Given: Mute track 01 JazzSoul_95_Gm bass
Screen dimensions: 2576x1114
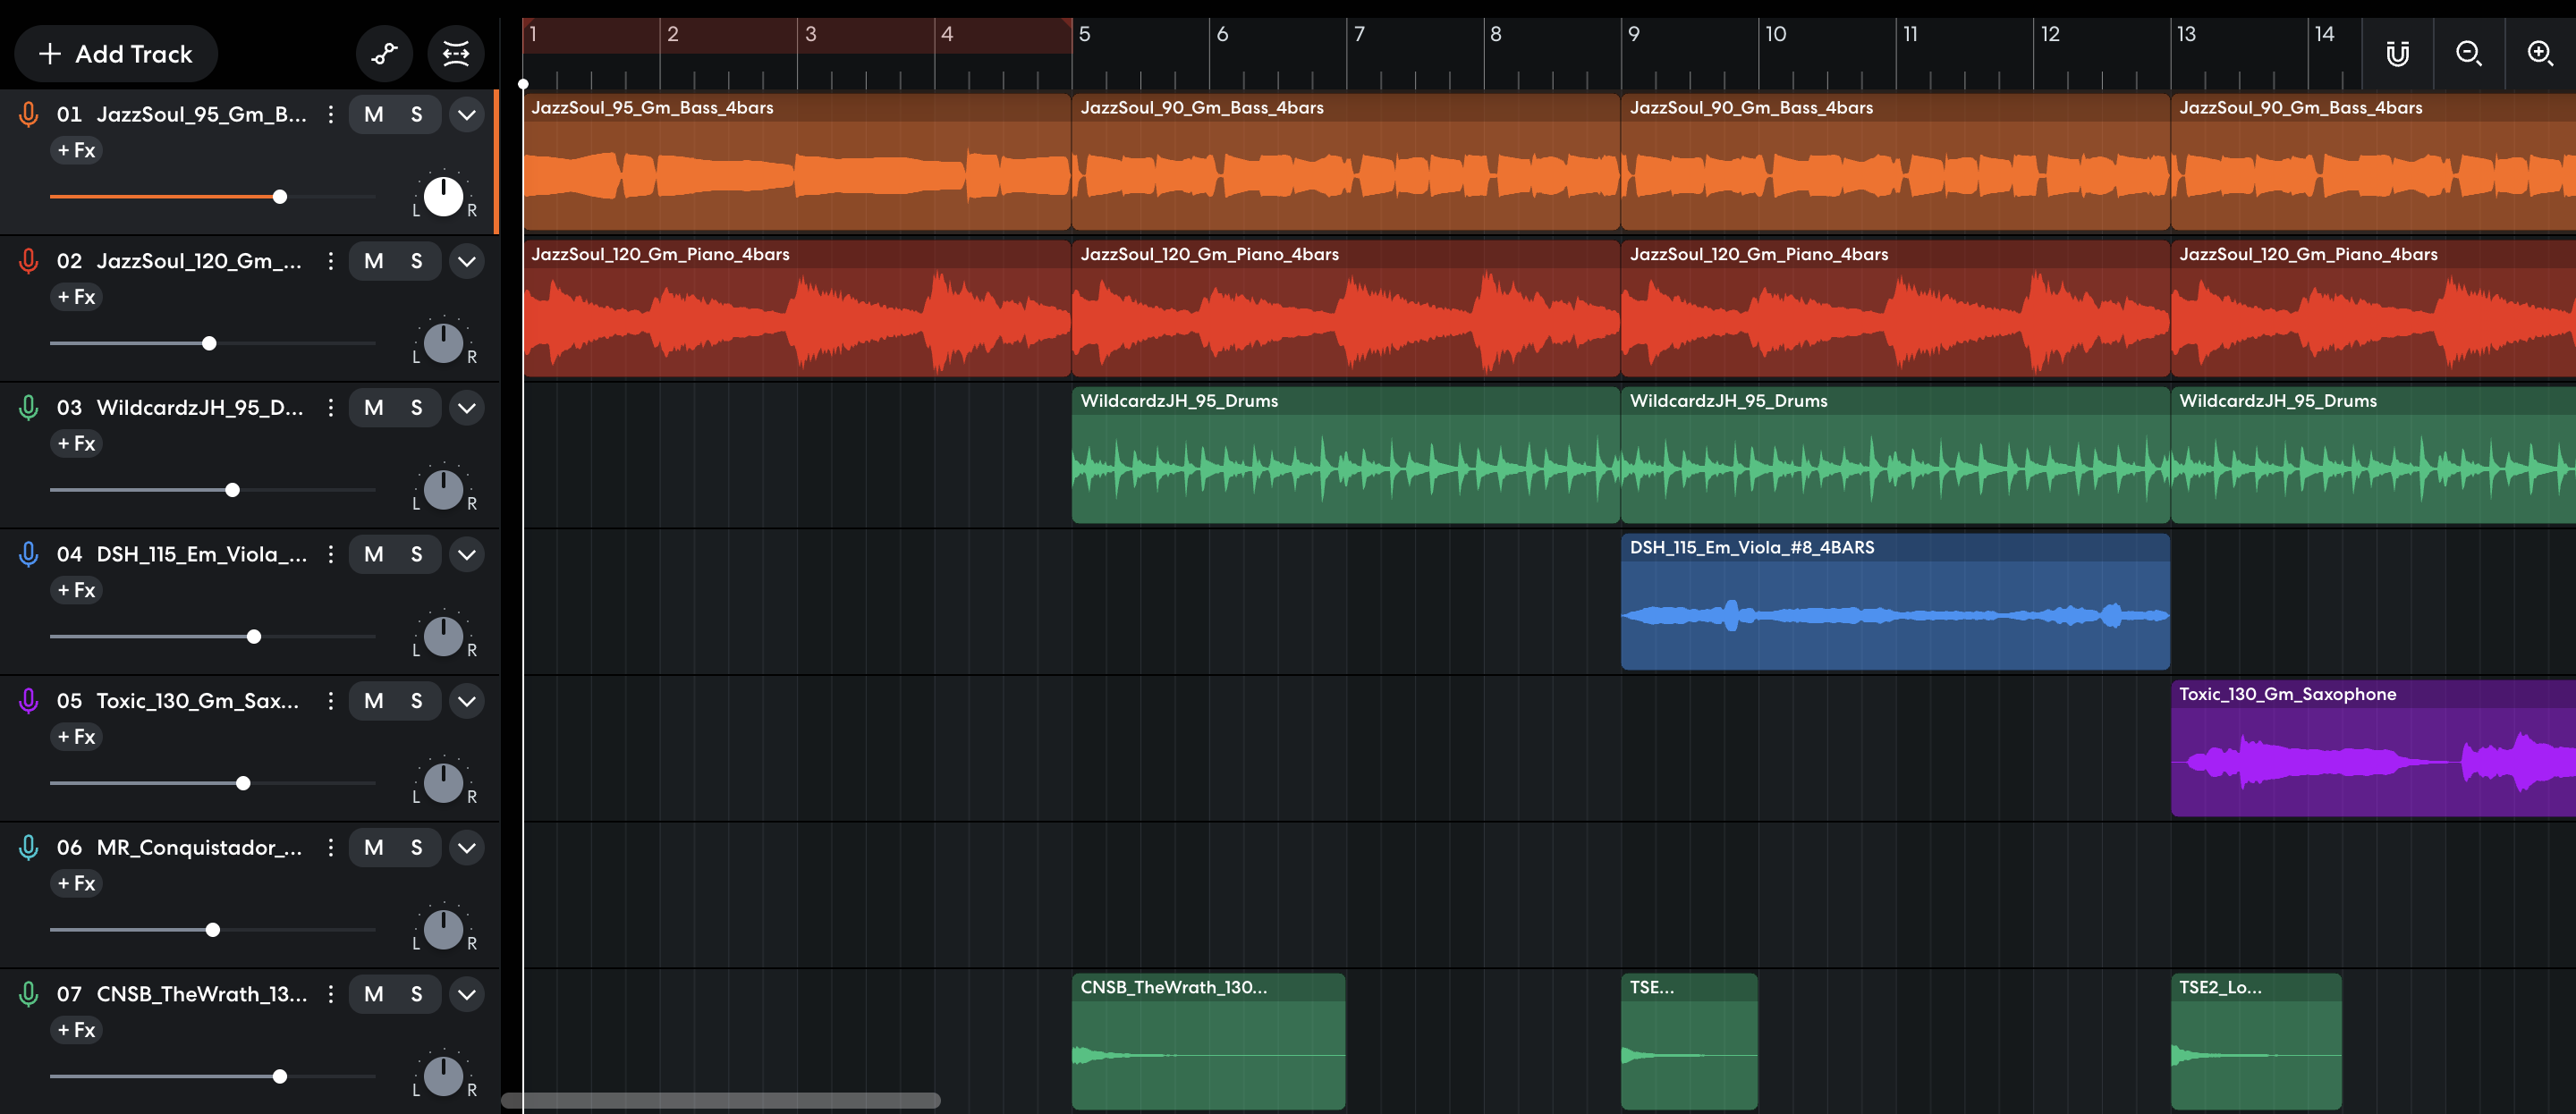Looking at the screenshot, I should [x=372, y=114].
